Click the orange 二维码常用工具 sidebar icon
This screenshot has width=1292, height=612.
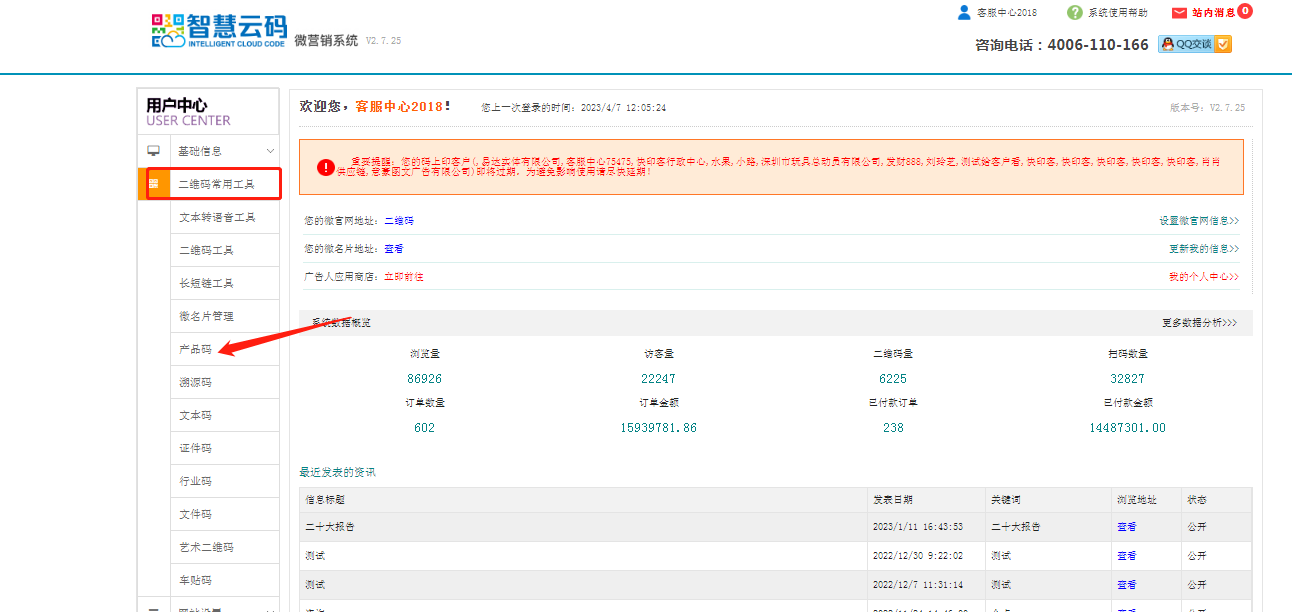pos(153,184)
